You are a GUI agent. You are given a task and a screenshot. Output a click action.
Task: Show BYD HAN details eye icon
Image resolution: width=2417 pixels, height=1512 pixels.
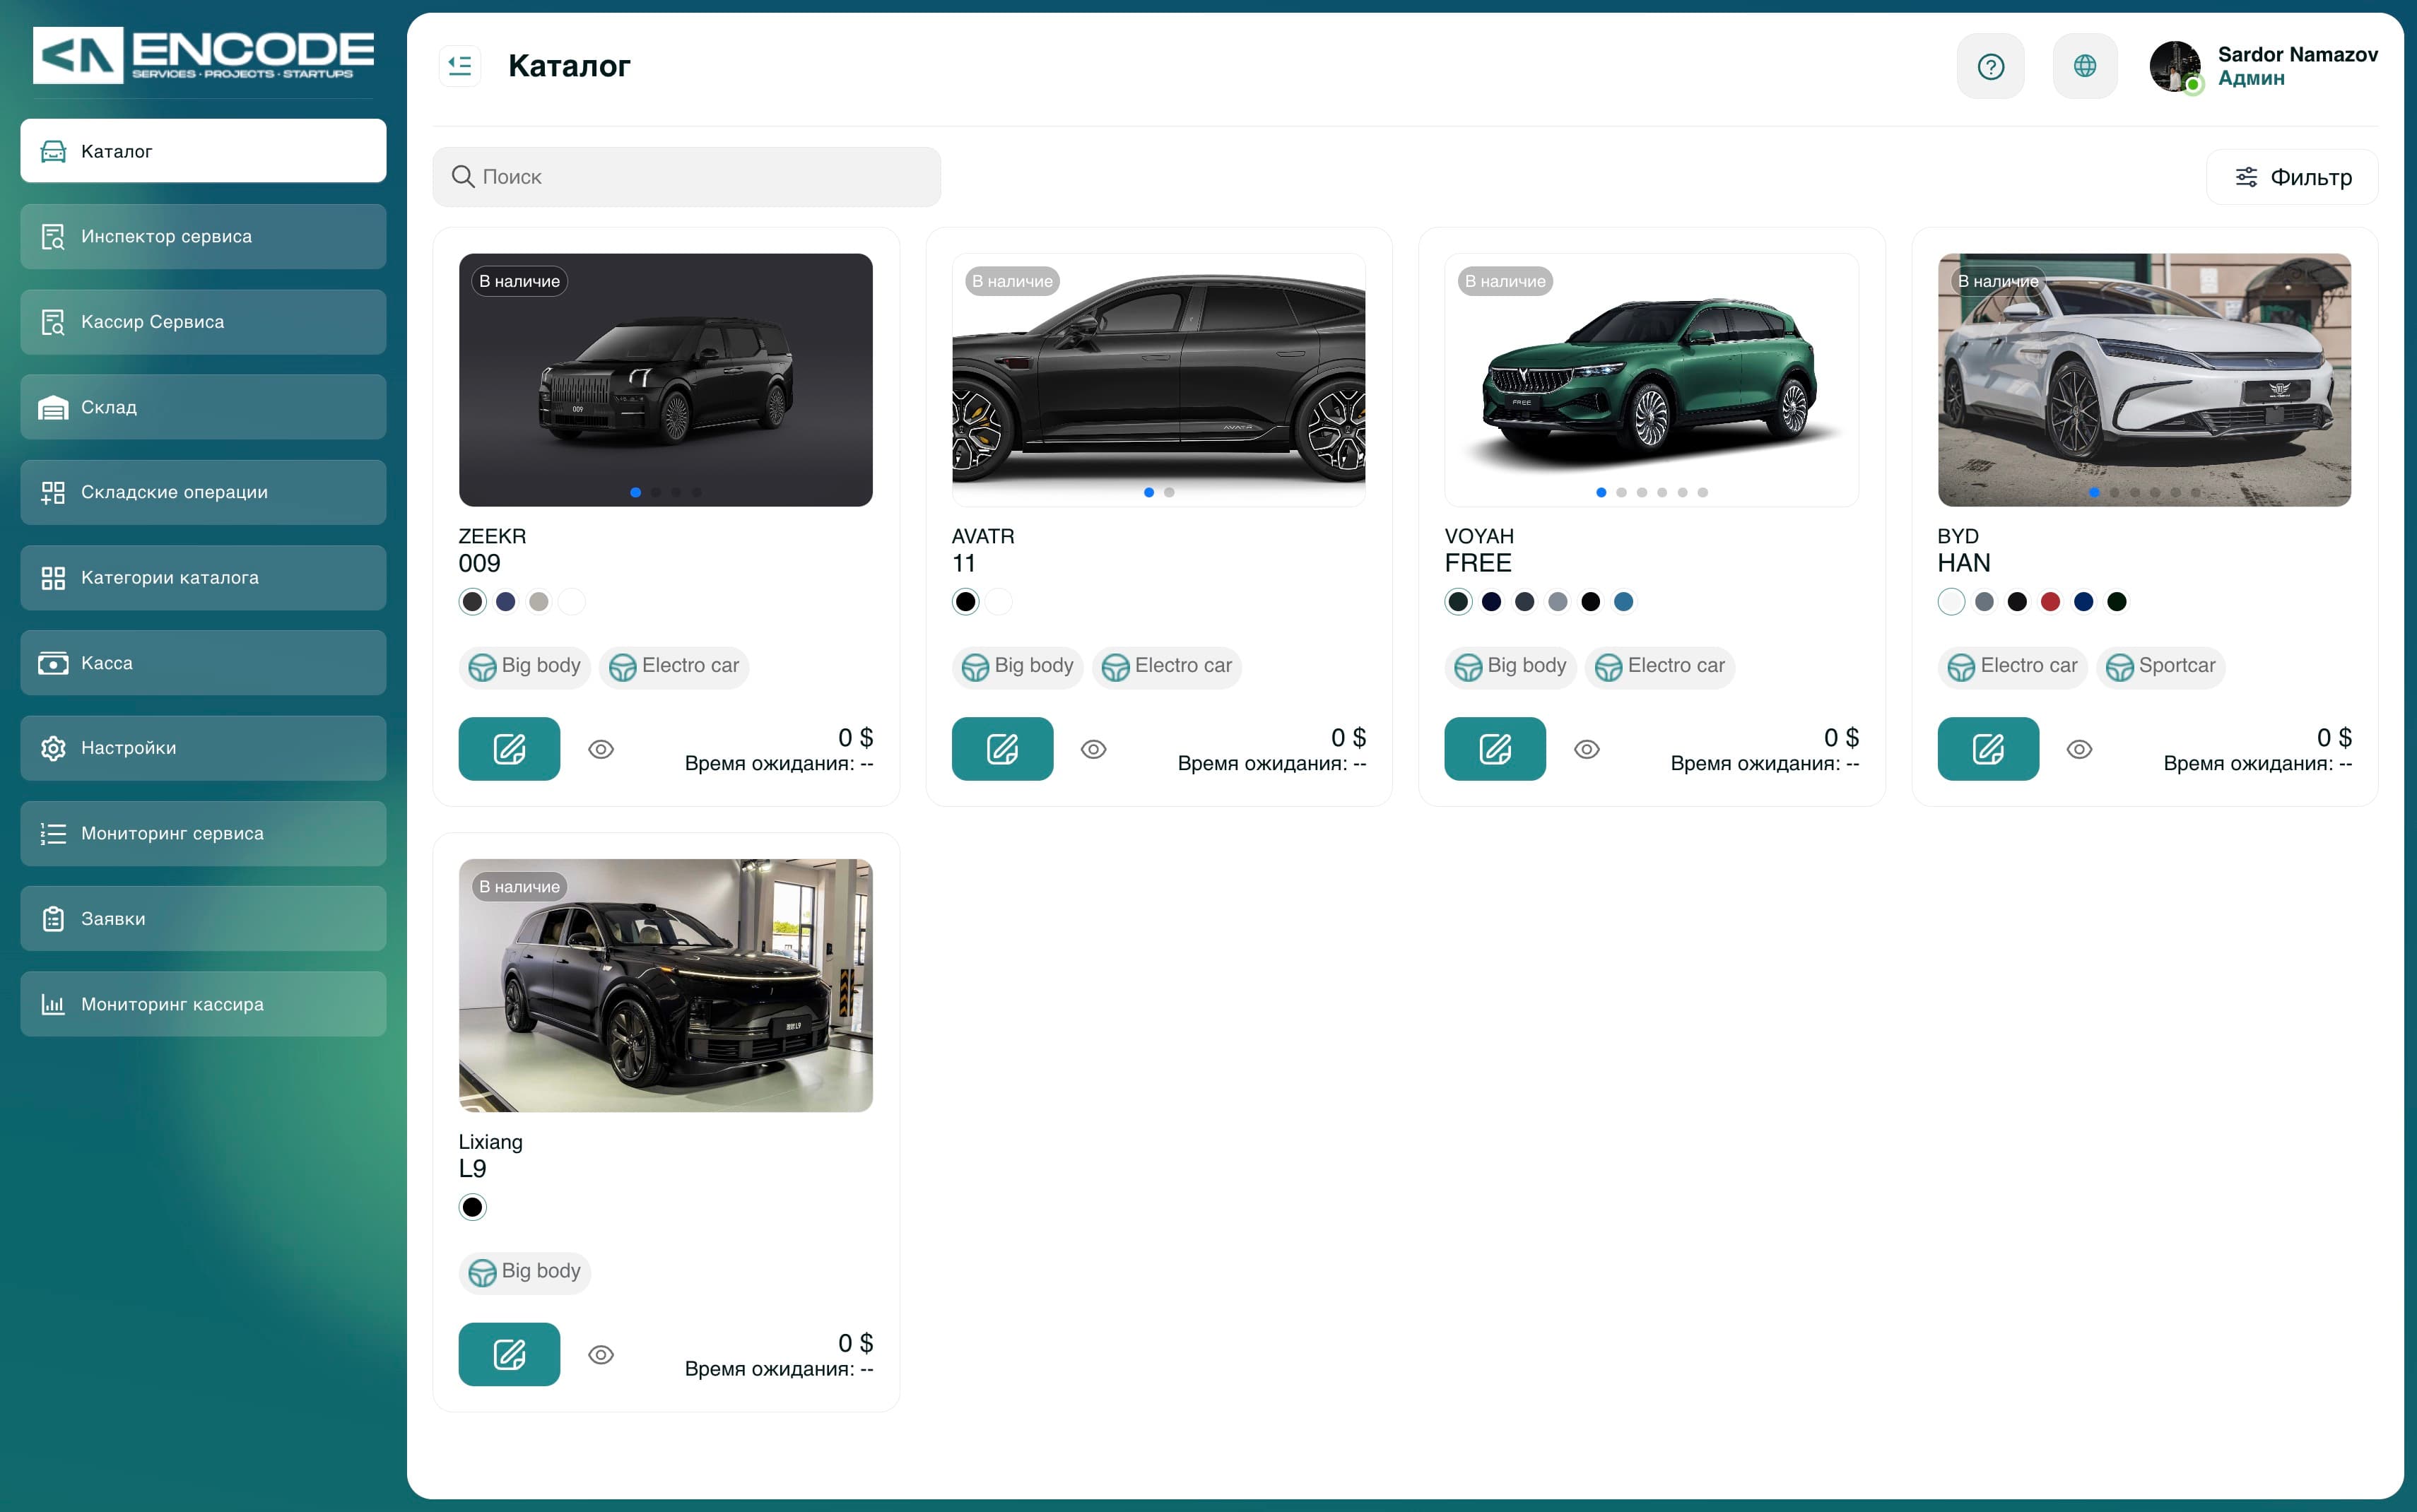2079,749
